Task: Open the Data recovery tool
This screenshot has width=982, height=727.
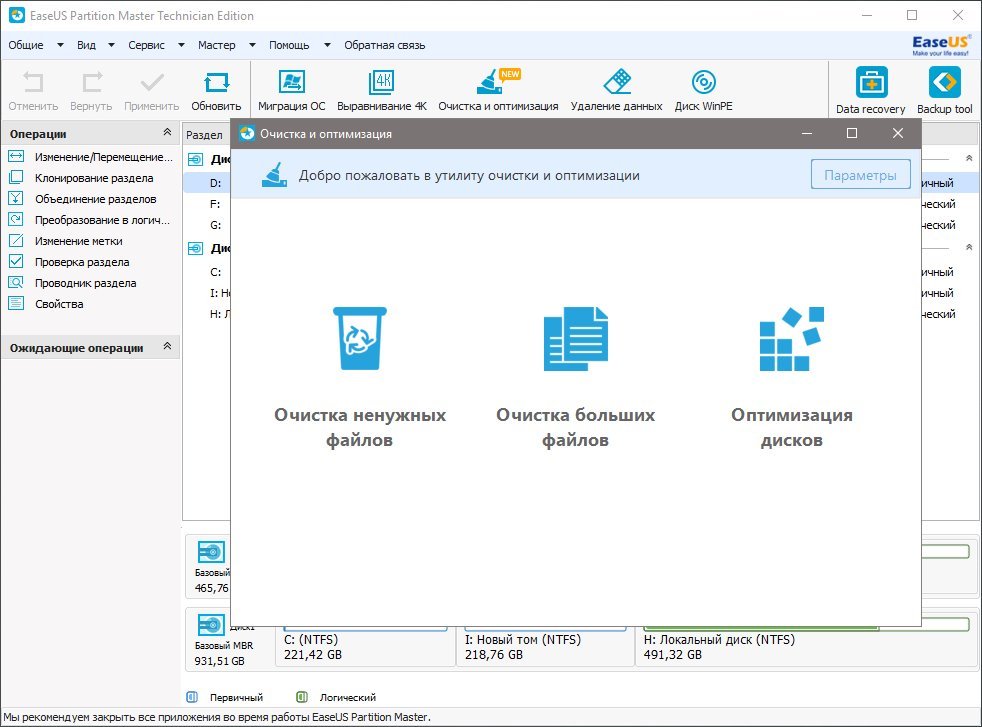Action: pos(870,91)
